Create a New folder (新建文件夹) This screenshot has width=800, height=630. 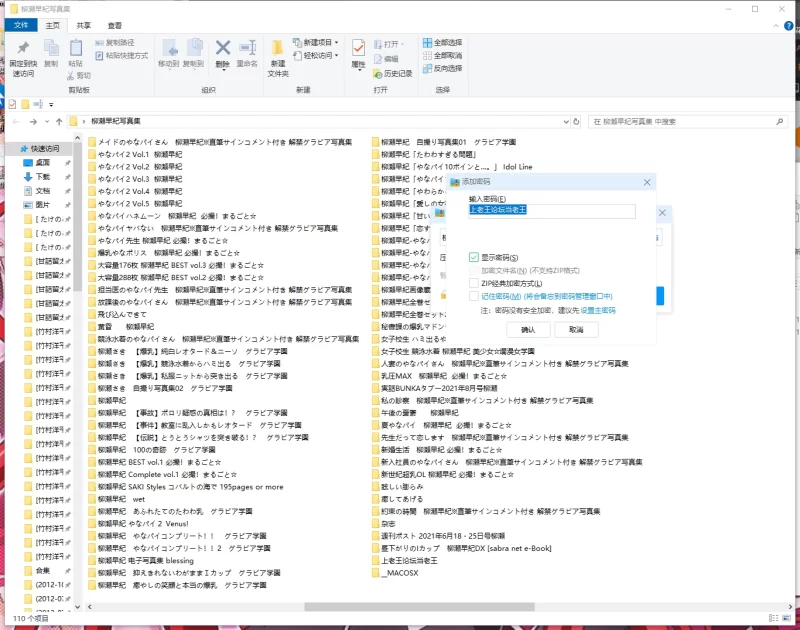(x=278, y=58)
